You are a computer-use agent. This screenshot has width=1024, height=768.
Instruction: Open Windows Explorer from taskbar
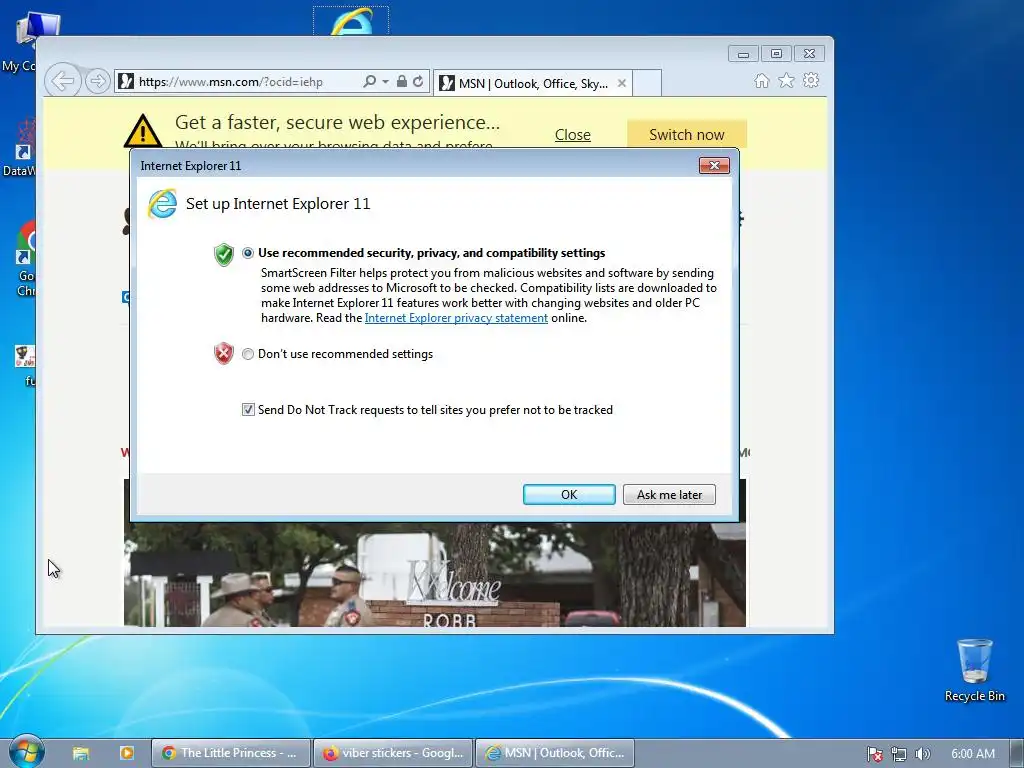click(x=80, y=753)
